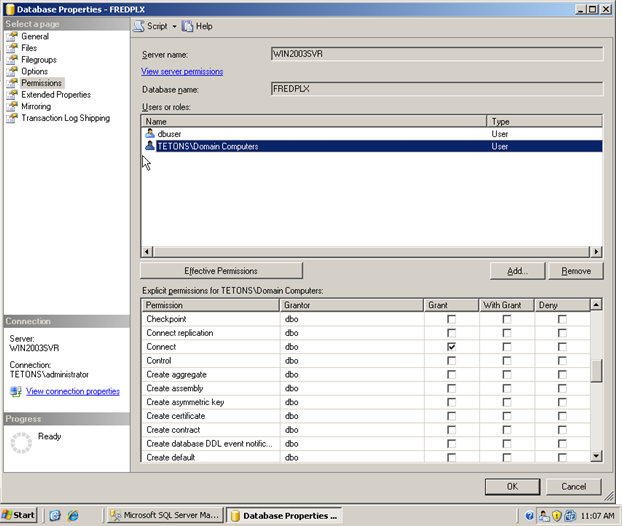
Task: Click the Remove button
Action: point(576,271)
